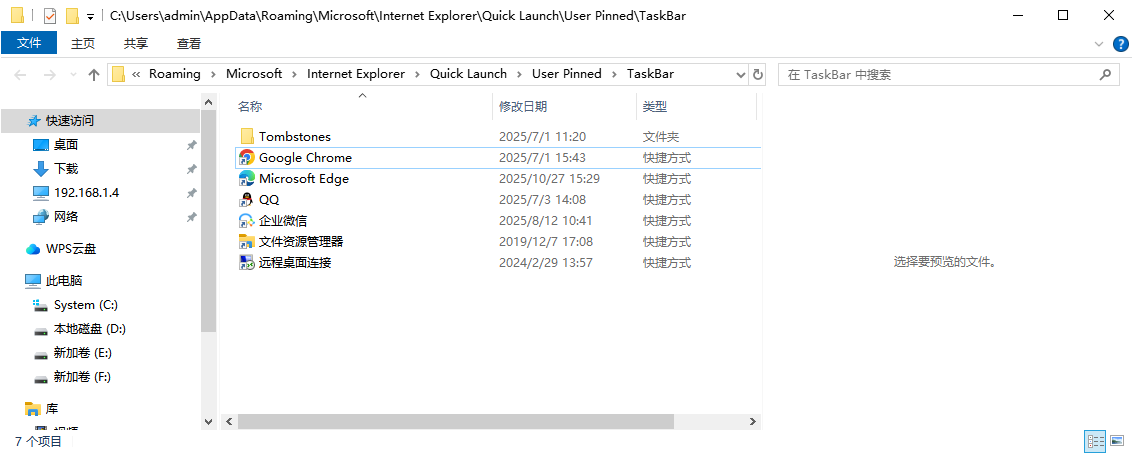Select the Google Chrome shortcut icon

[x=247, y=158]
